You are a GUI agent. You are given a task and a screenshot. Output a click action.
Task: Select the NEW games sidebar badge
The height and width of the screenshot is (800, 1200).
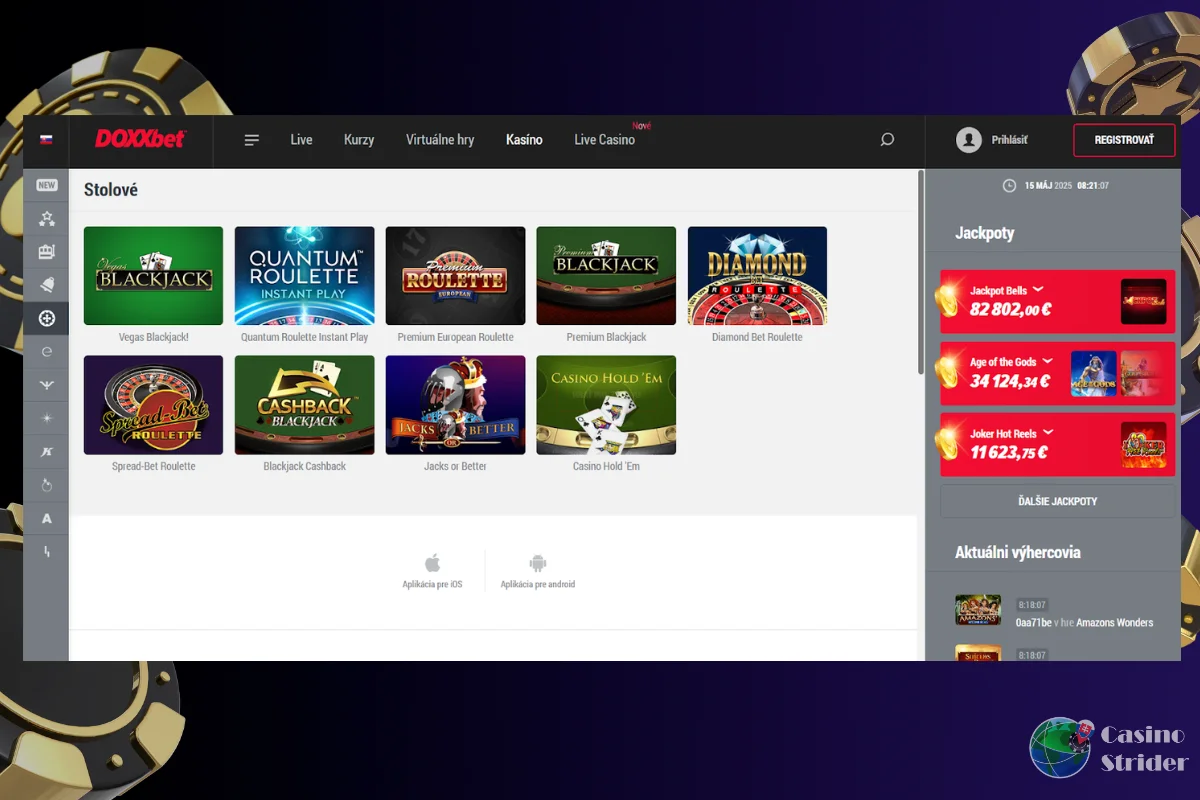tap(47, 185)
